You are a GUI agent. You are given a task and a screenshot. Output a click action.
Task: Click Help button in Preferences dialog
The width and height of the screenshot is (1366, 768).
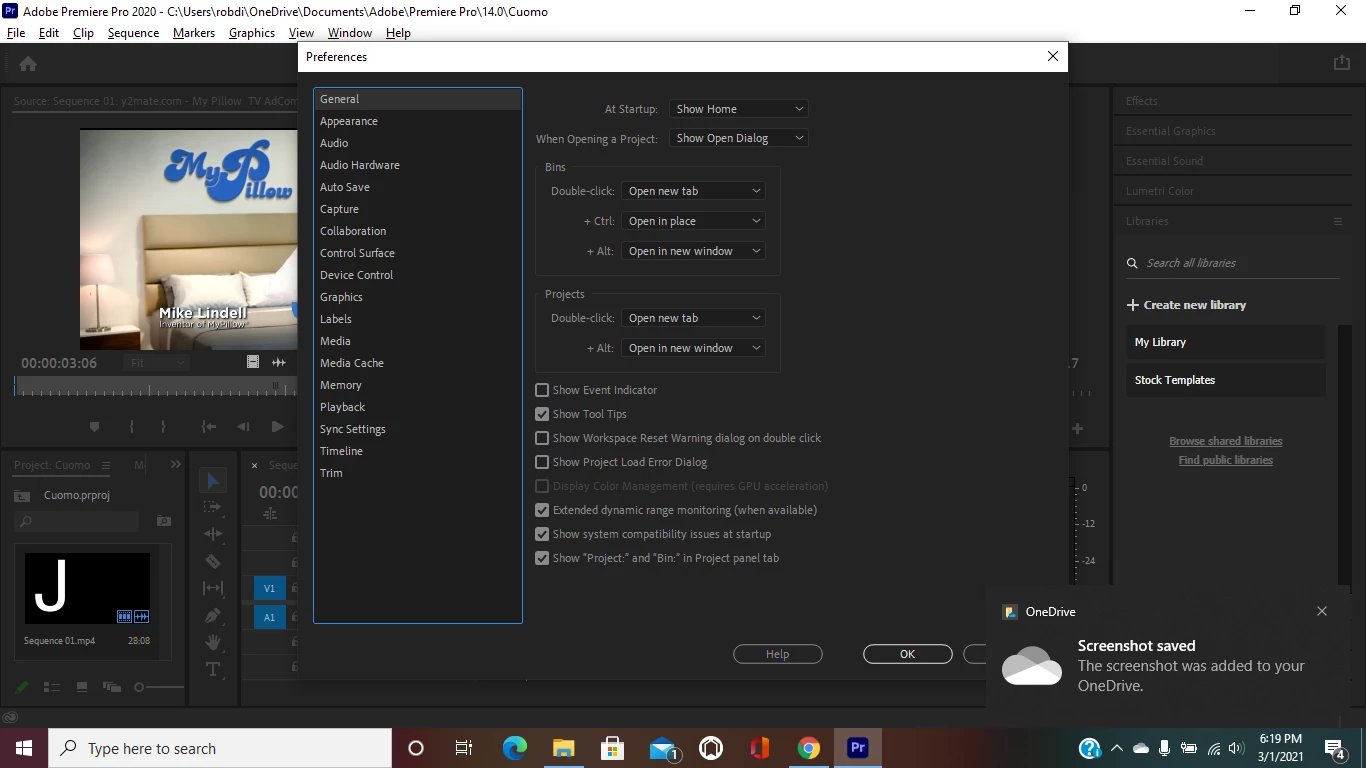pos(778,654)
